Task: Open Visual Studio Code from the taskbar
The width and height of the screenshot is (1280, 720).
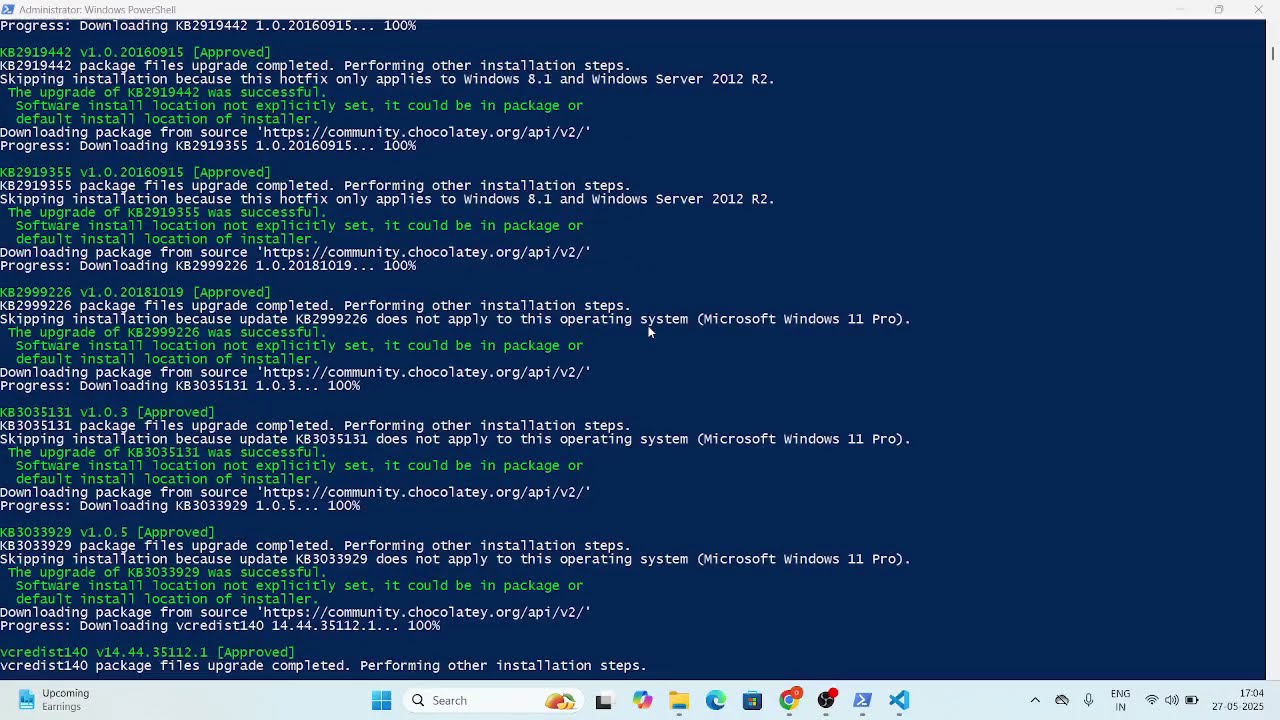Action: pos(899,700)
